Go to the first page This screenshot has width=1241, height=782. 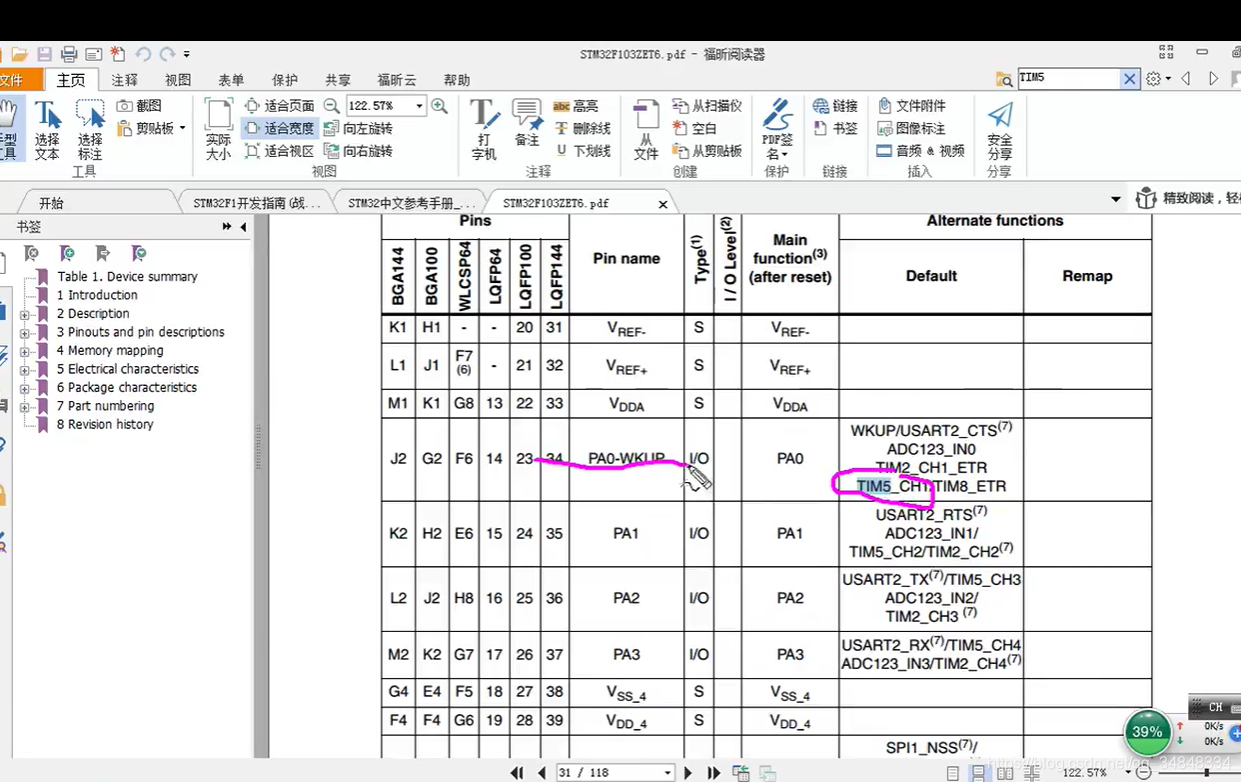click(x=517, y=773)
